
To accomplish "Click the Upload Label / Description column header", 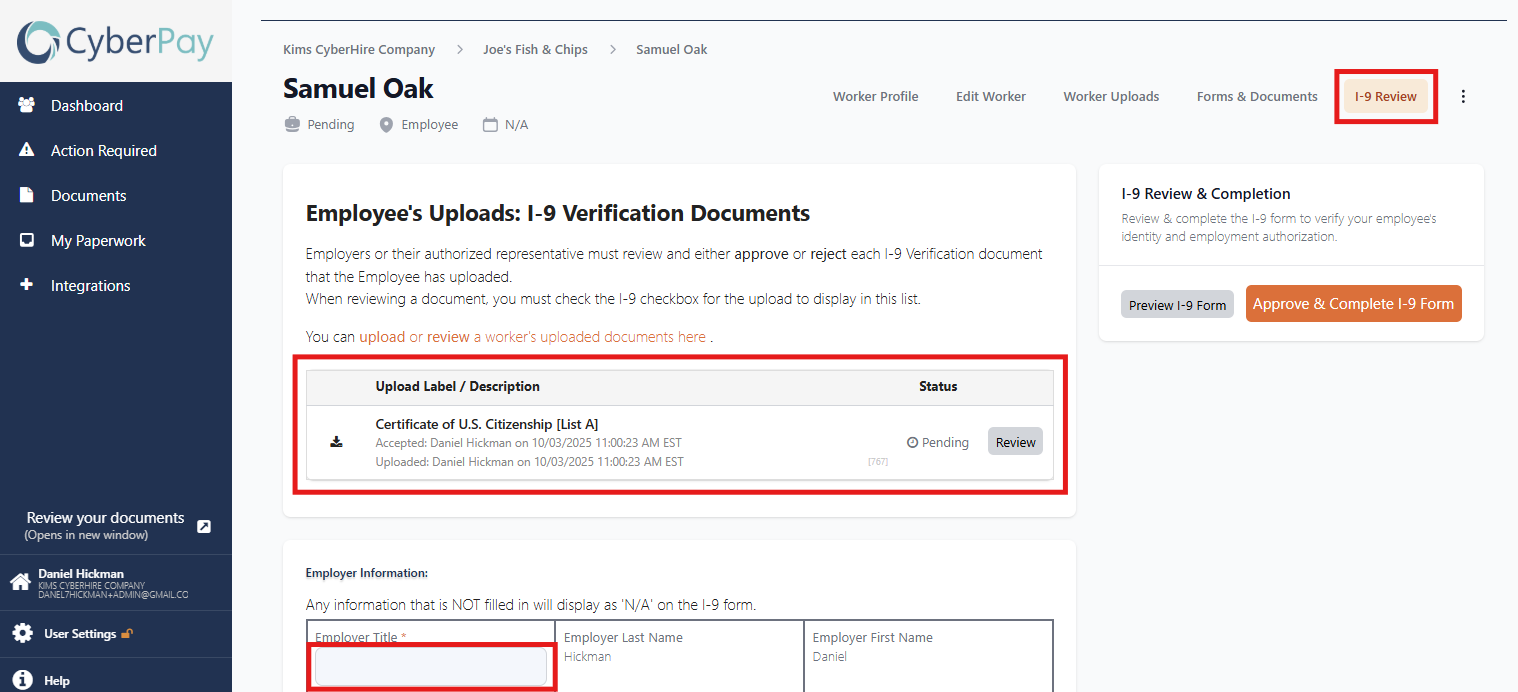I will [x=457, y=386].
